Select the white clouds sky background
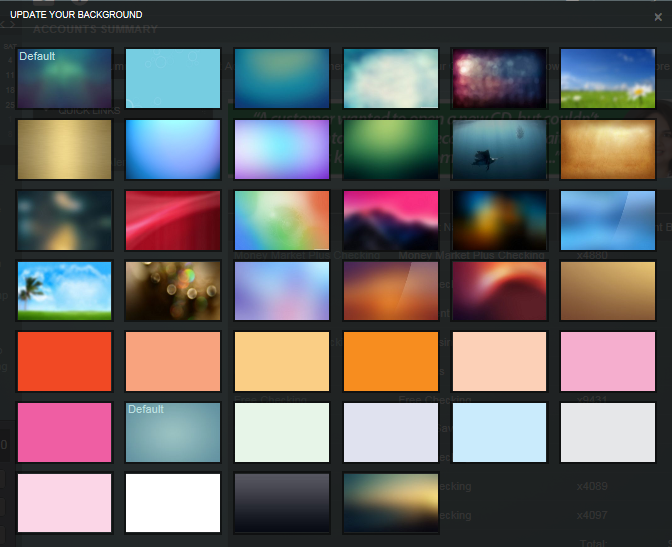Viewport: 672px width, 547px height. point(391,78)
